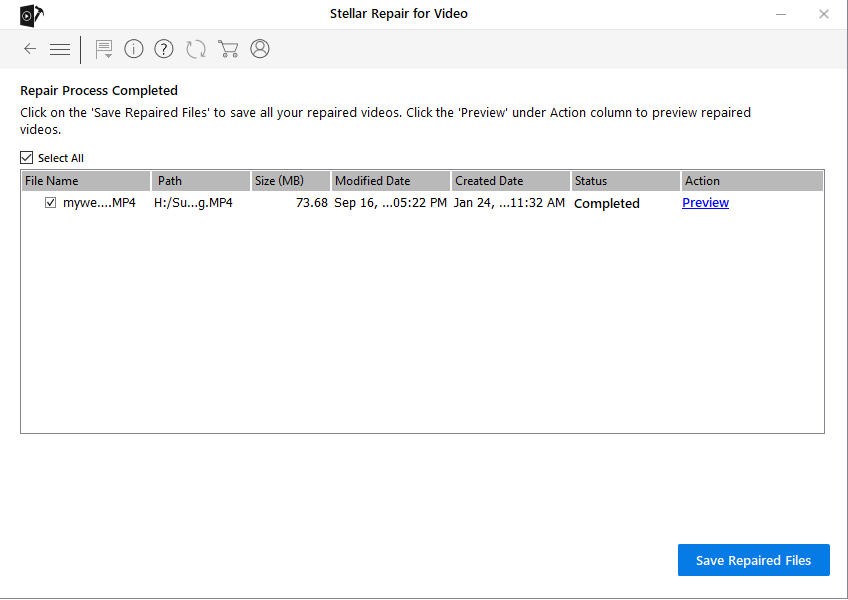Image resolution: width=848 pixels, height=600 pixels.
Task: Open the Help question mark icon
Action: (164, 49)
